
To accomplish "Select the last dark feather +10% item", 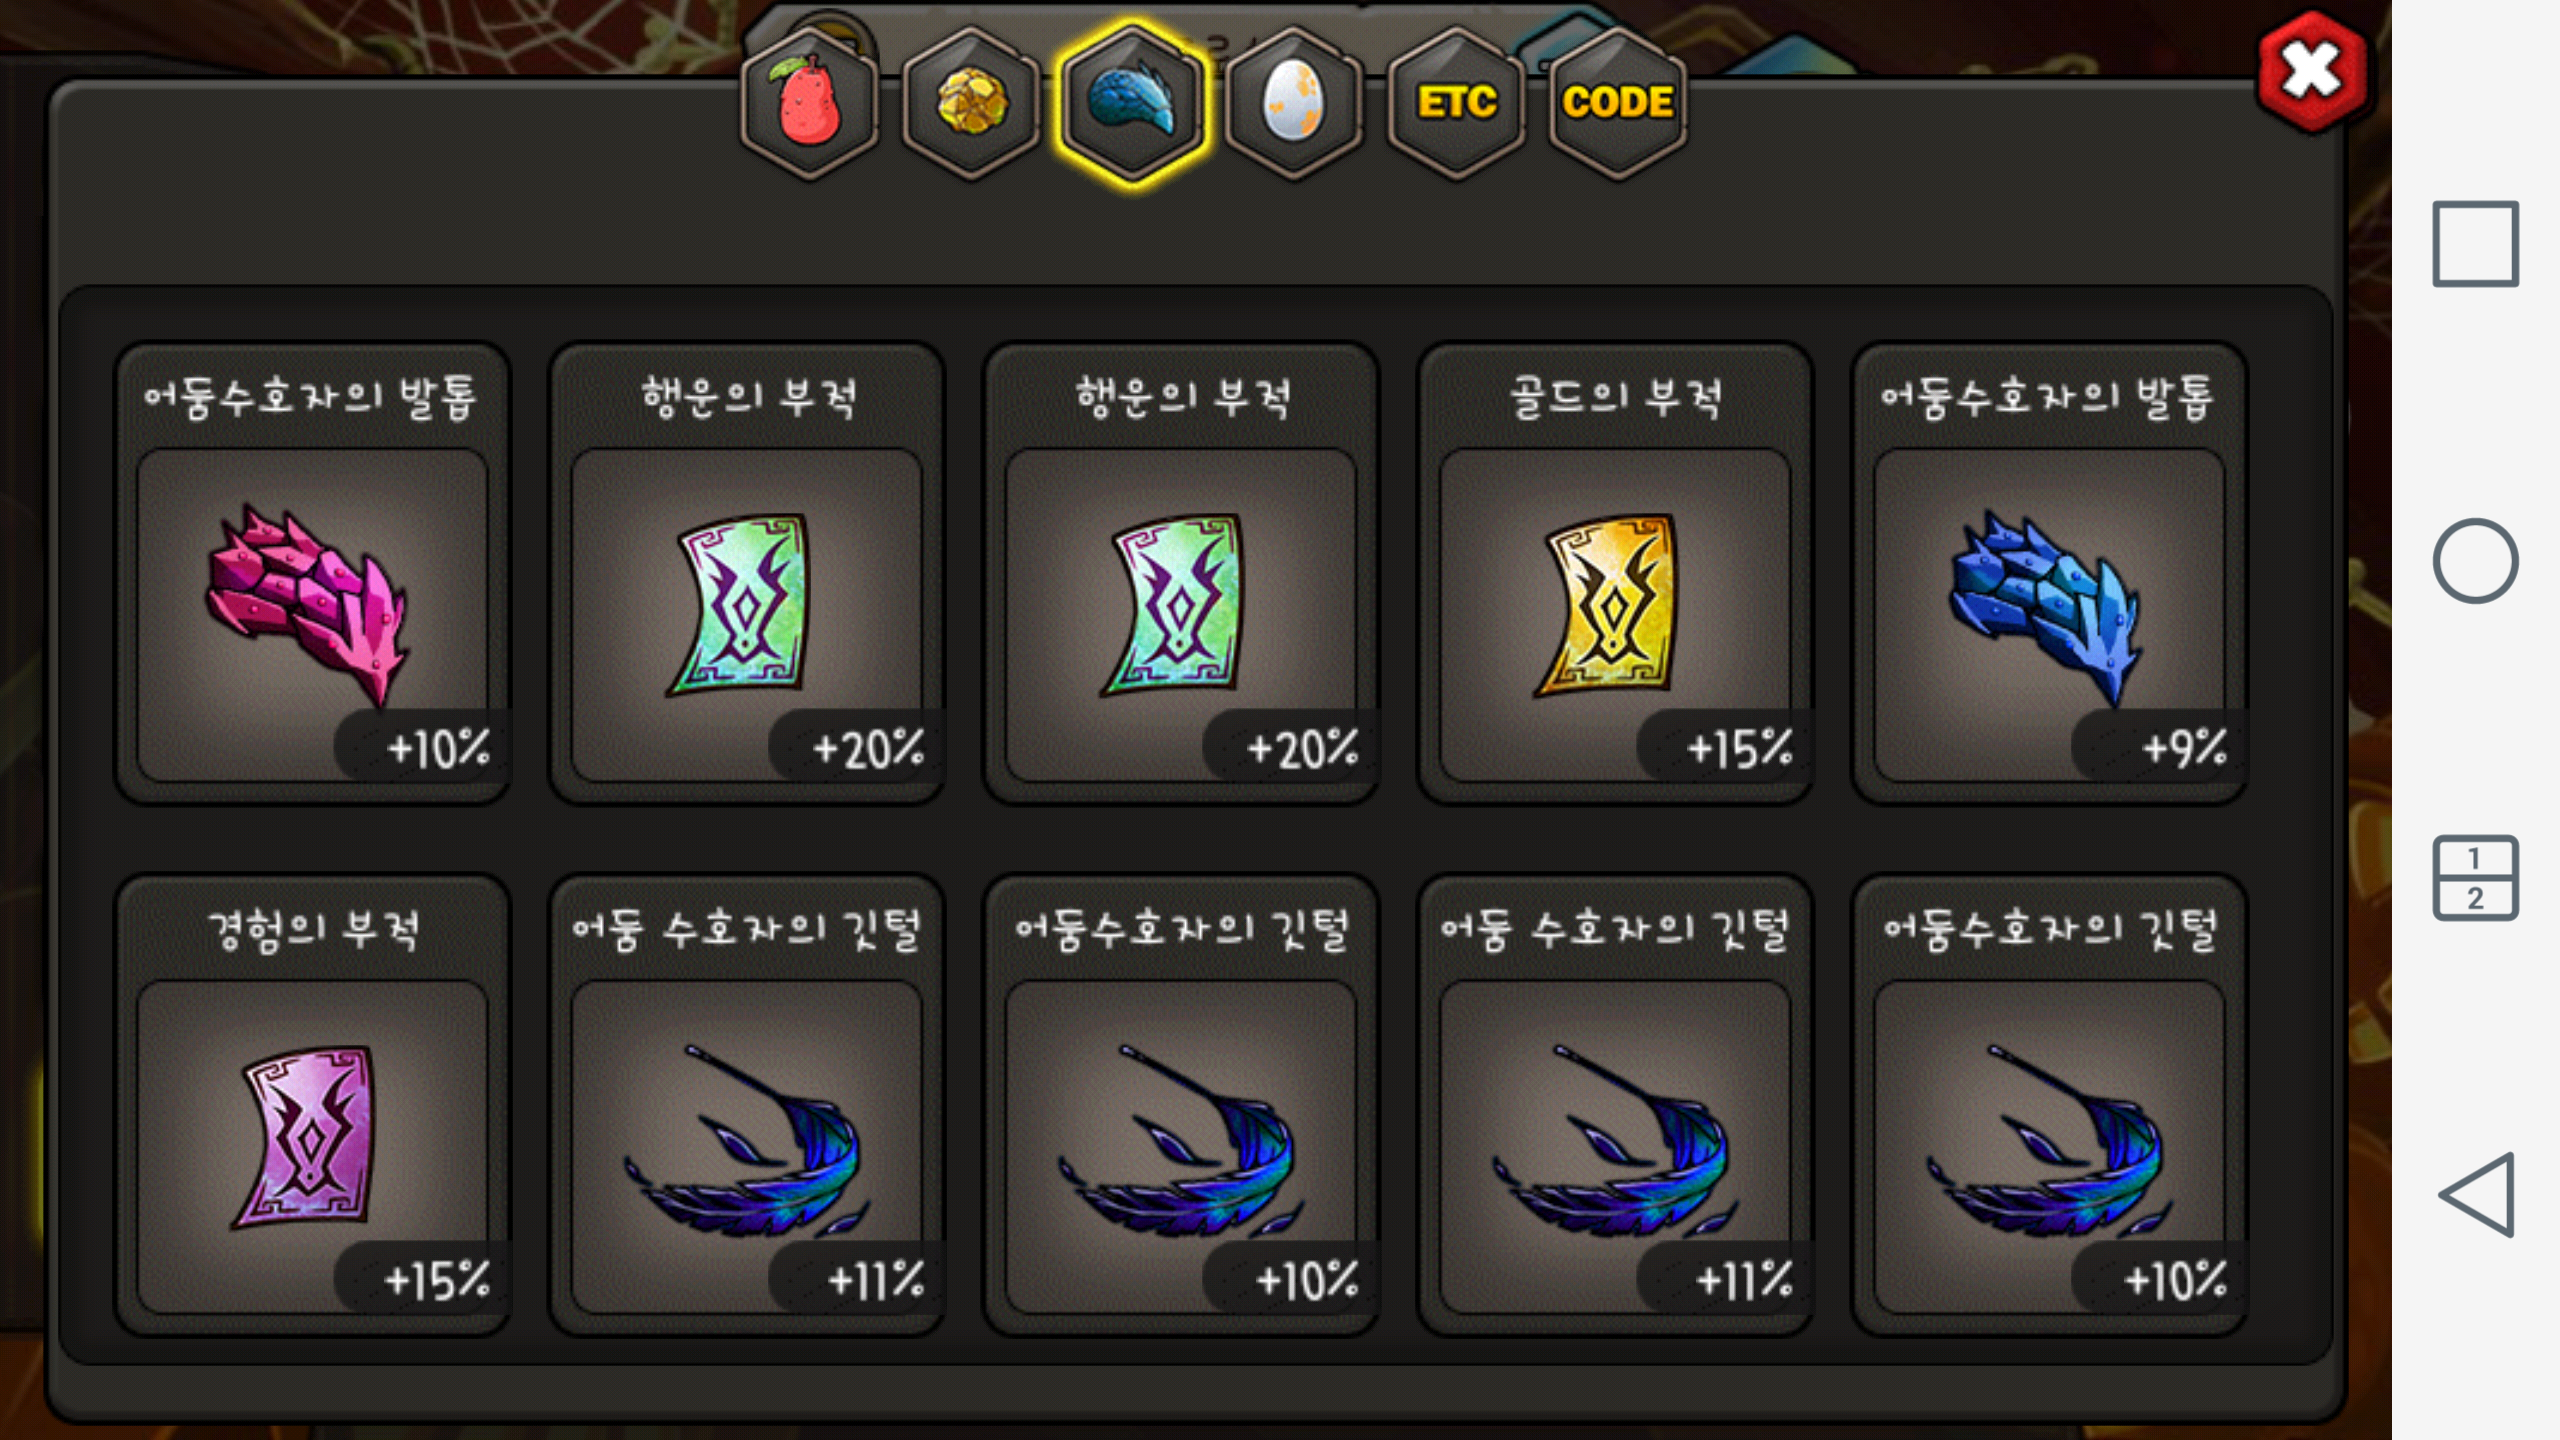I will coord(2049,1106).
